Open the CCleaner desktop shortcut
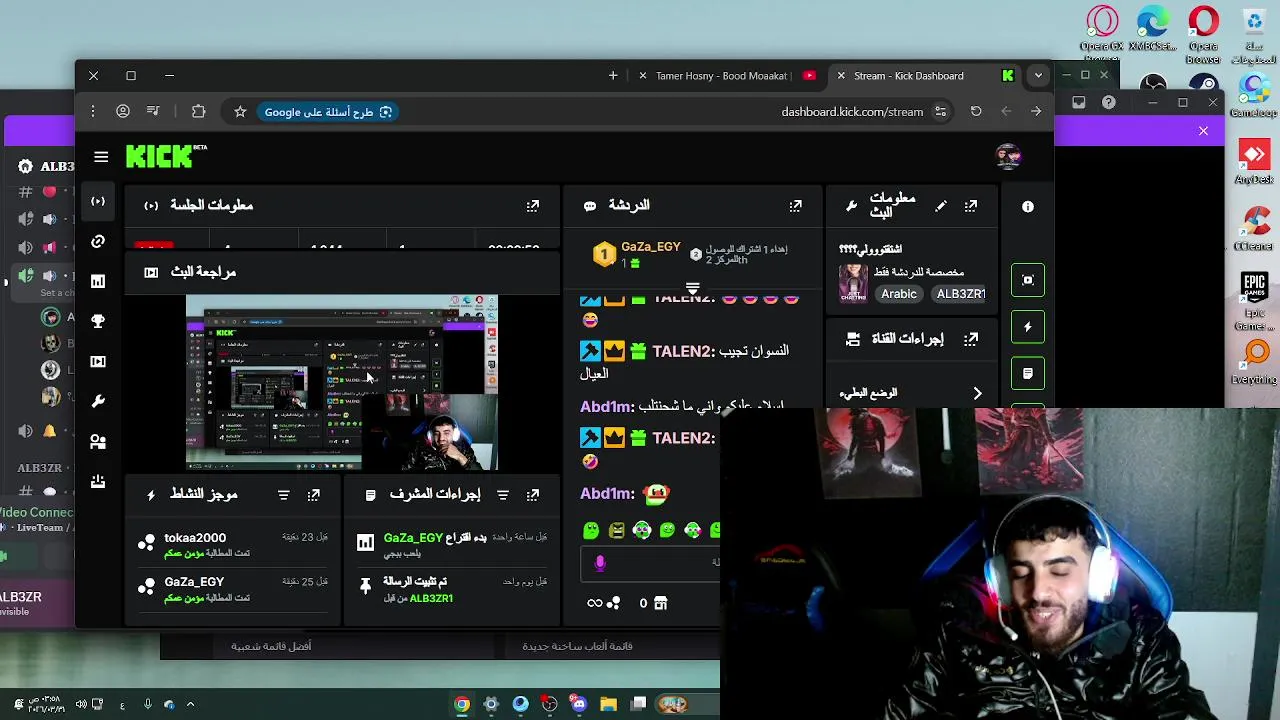1280x720 pixels. (x=1254, y=229)
